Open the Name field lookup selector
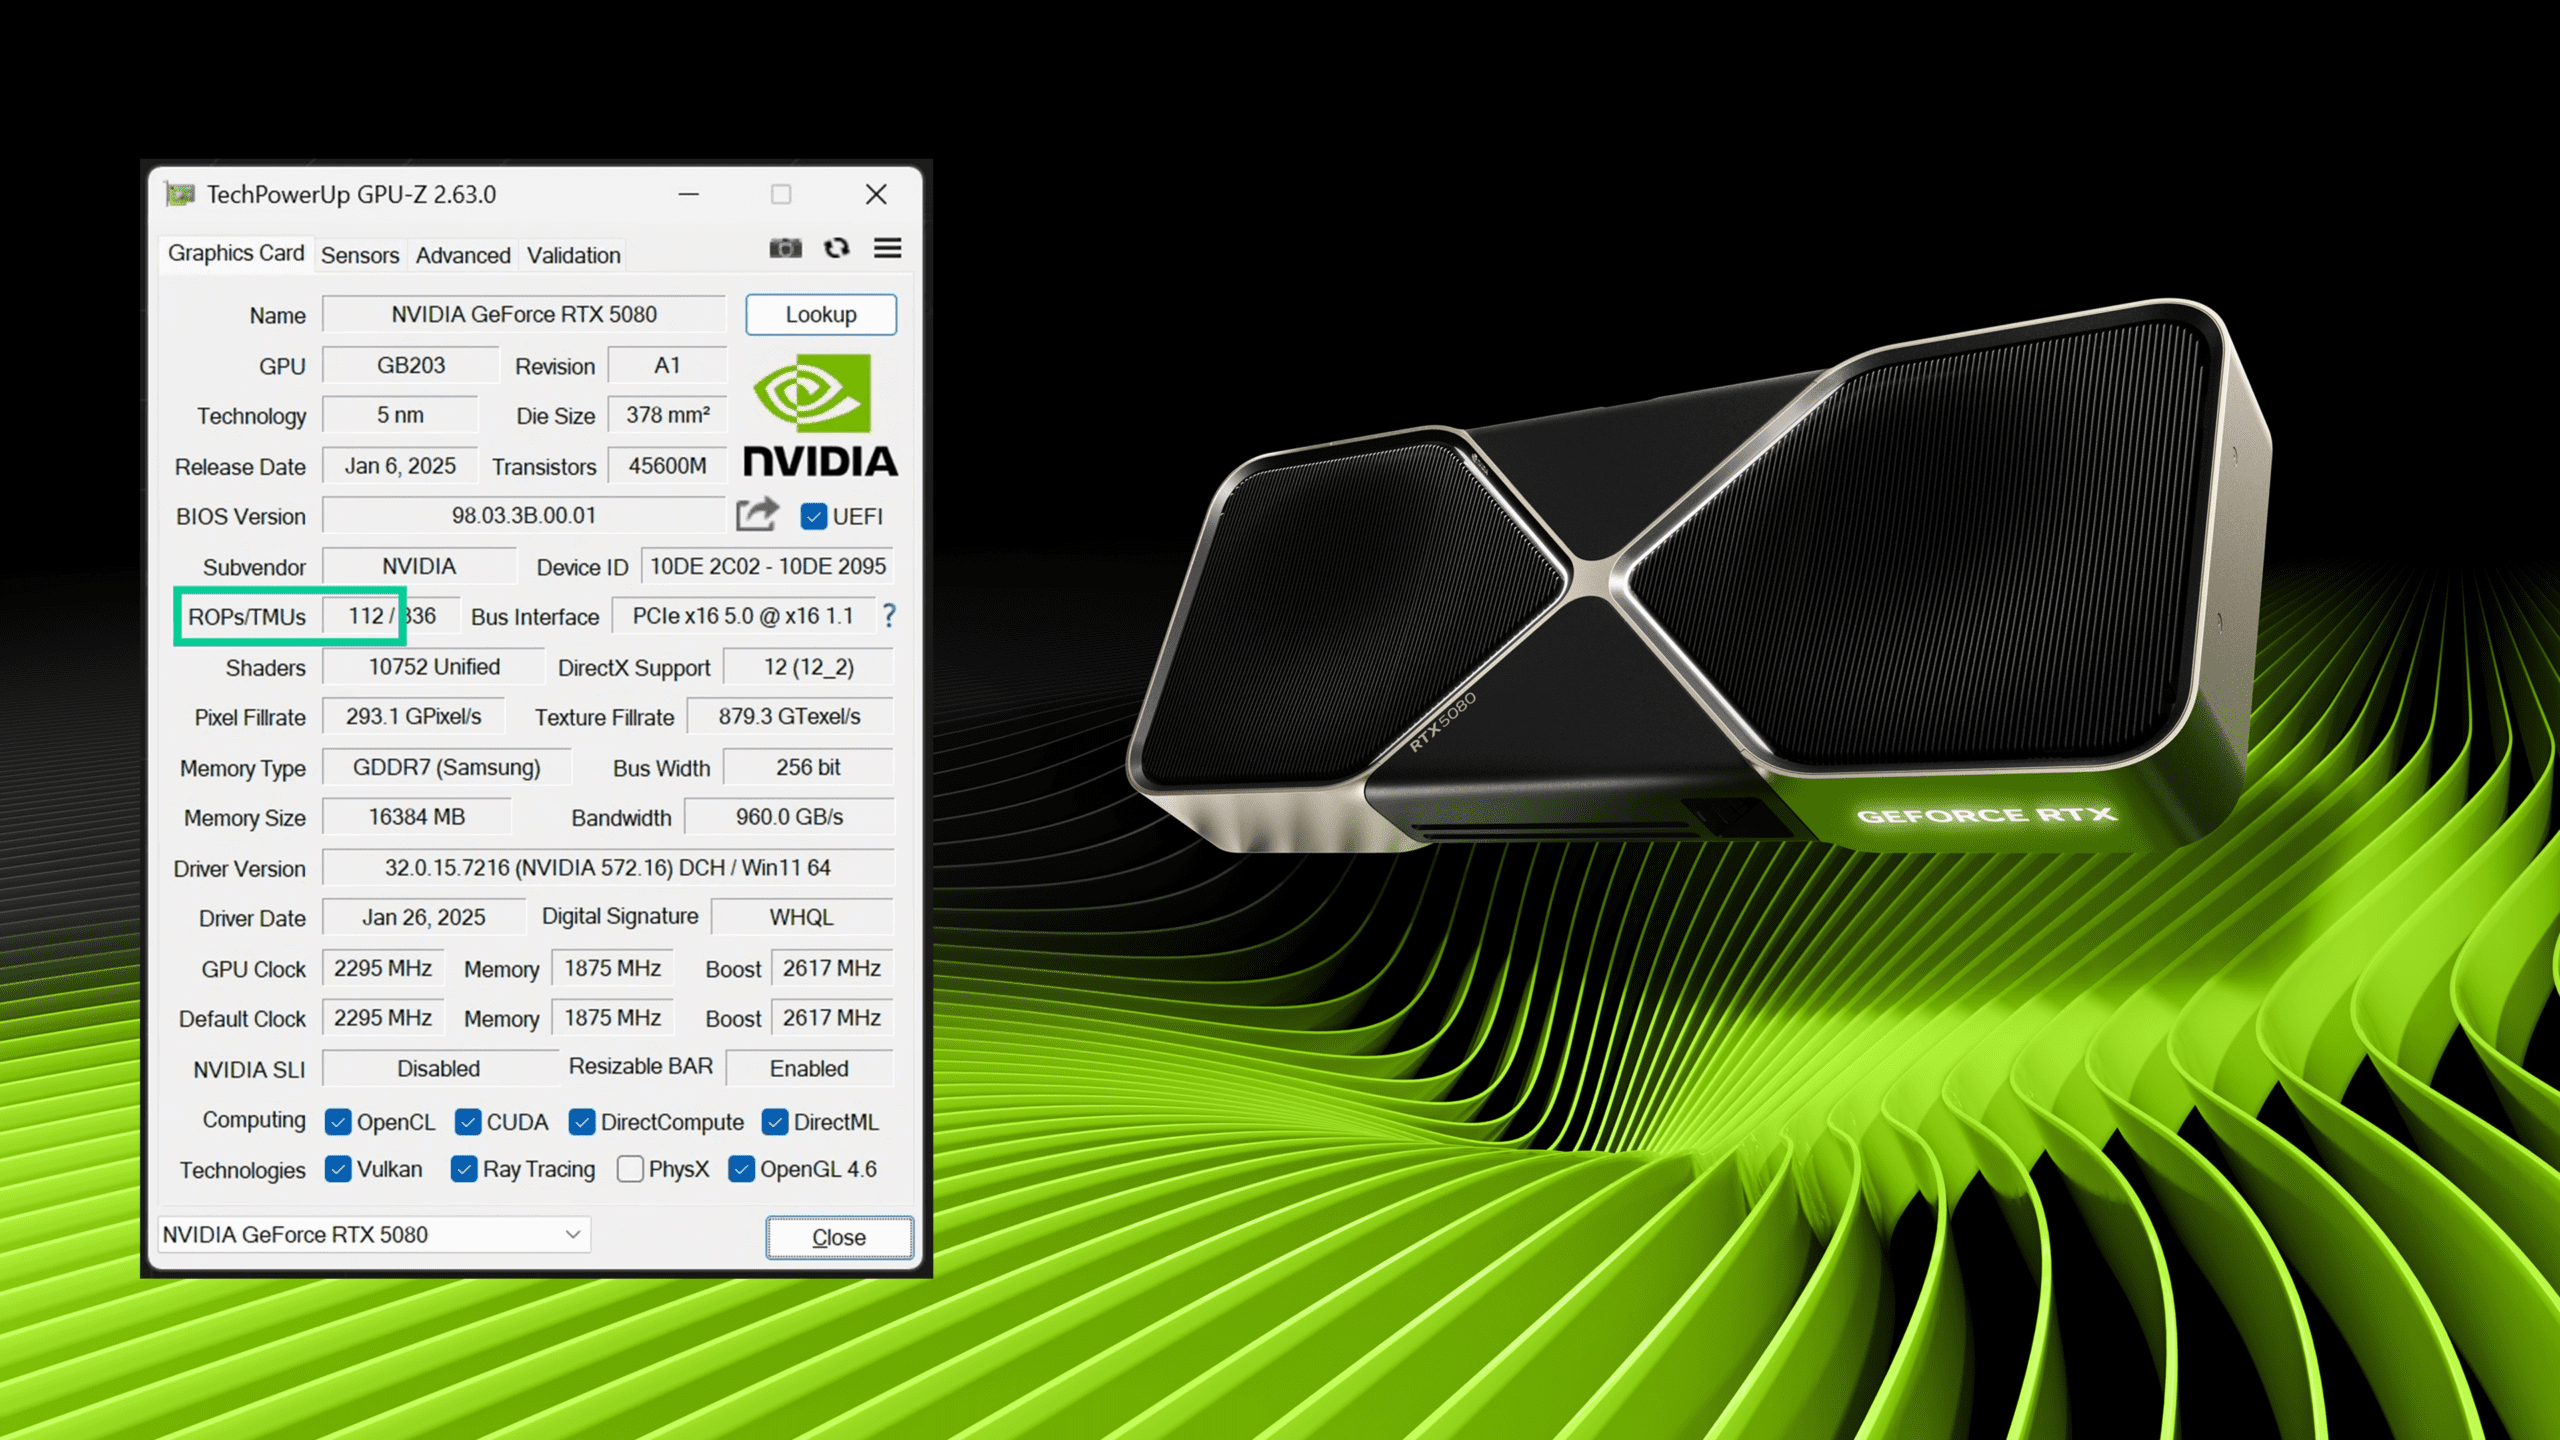This screenshot has height=1440, width=2560. point(523,313)
